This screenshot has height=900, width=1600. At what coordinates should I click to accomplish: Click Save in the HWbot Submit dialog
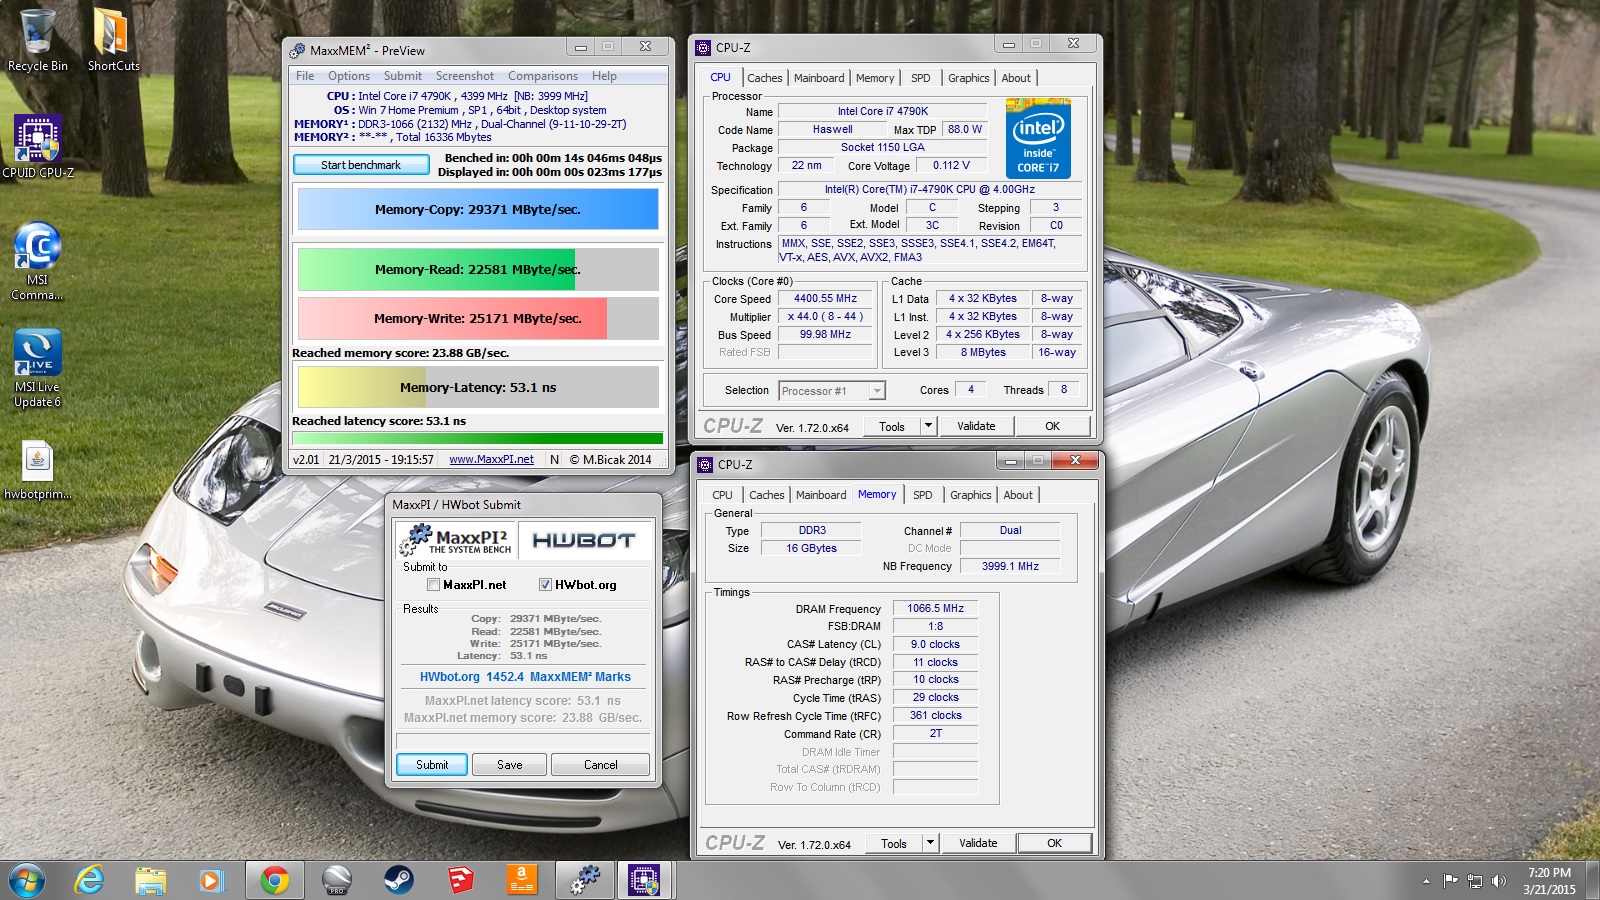510,765
